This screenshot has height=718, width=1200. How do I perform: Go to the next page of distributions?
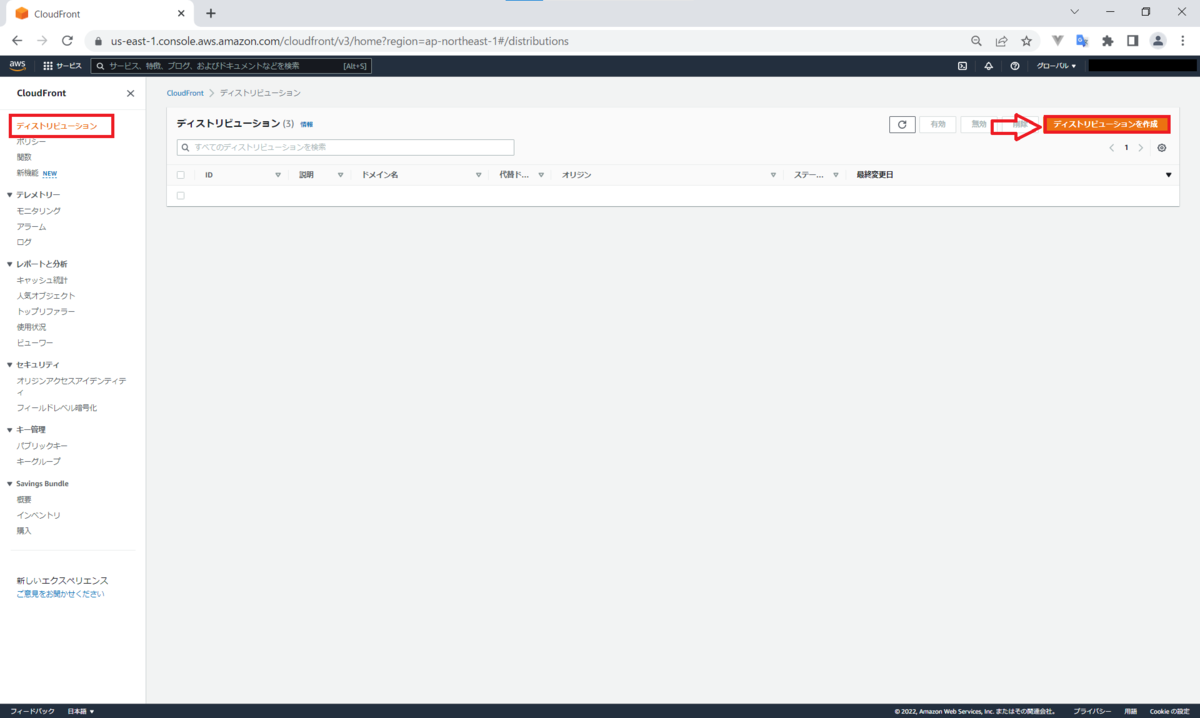pyautogui.click(x=1141, y=147)
